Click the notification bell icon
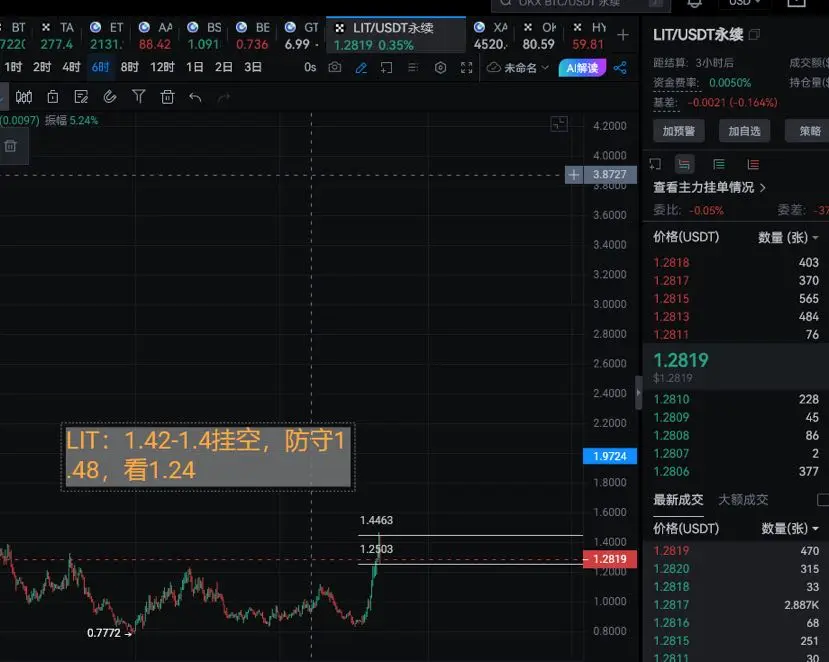Viewport: 829px width, 662px height. tap(695, 3)
